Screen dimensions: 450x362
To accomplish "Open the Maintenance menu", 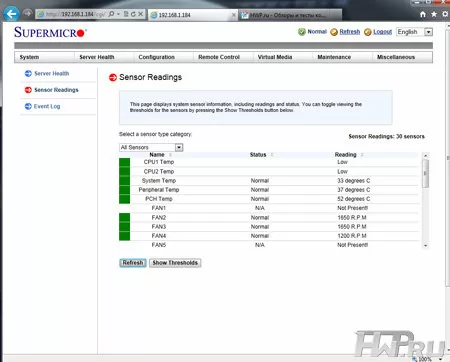I will pyautogui.click(x=334, y=57).
